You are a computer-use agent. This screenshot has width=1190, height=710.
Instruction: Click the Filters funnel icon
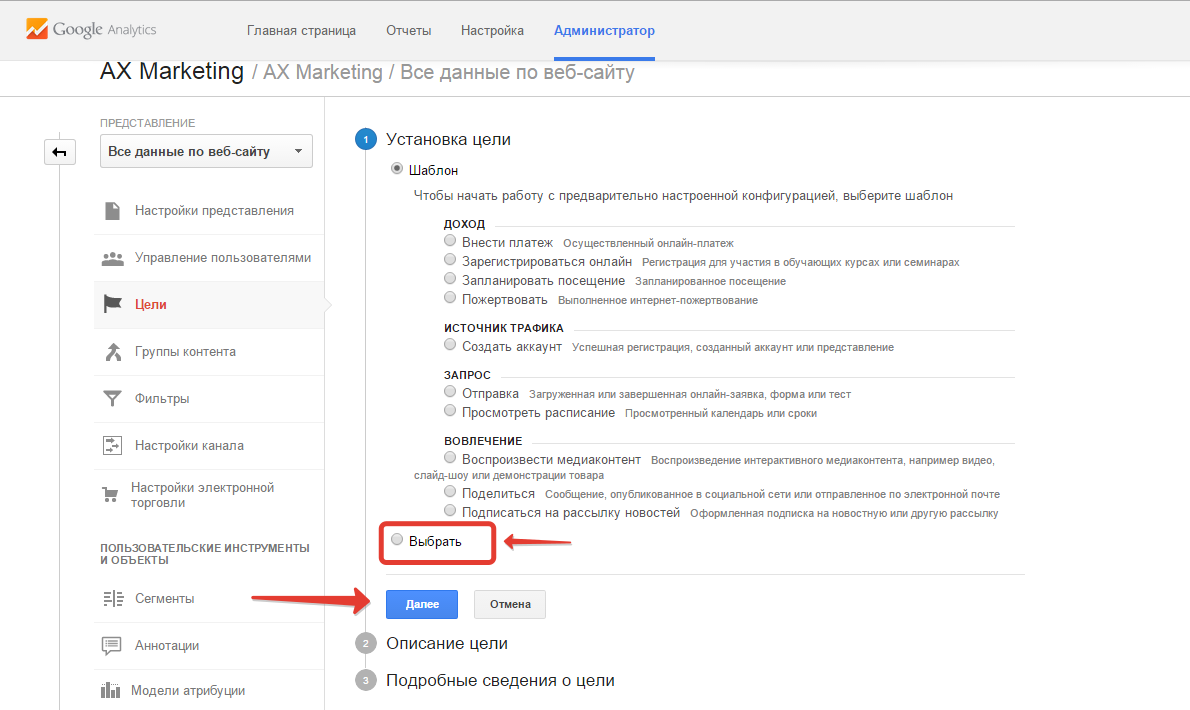tap(113, 399)
